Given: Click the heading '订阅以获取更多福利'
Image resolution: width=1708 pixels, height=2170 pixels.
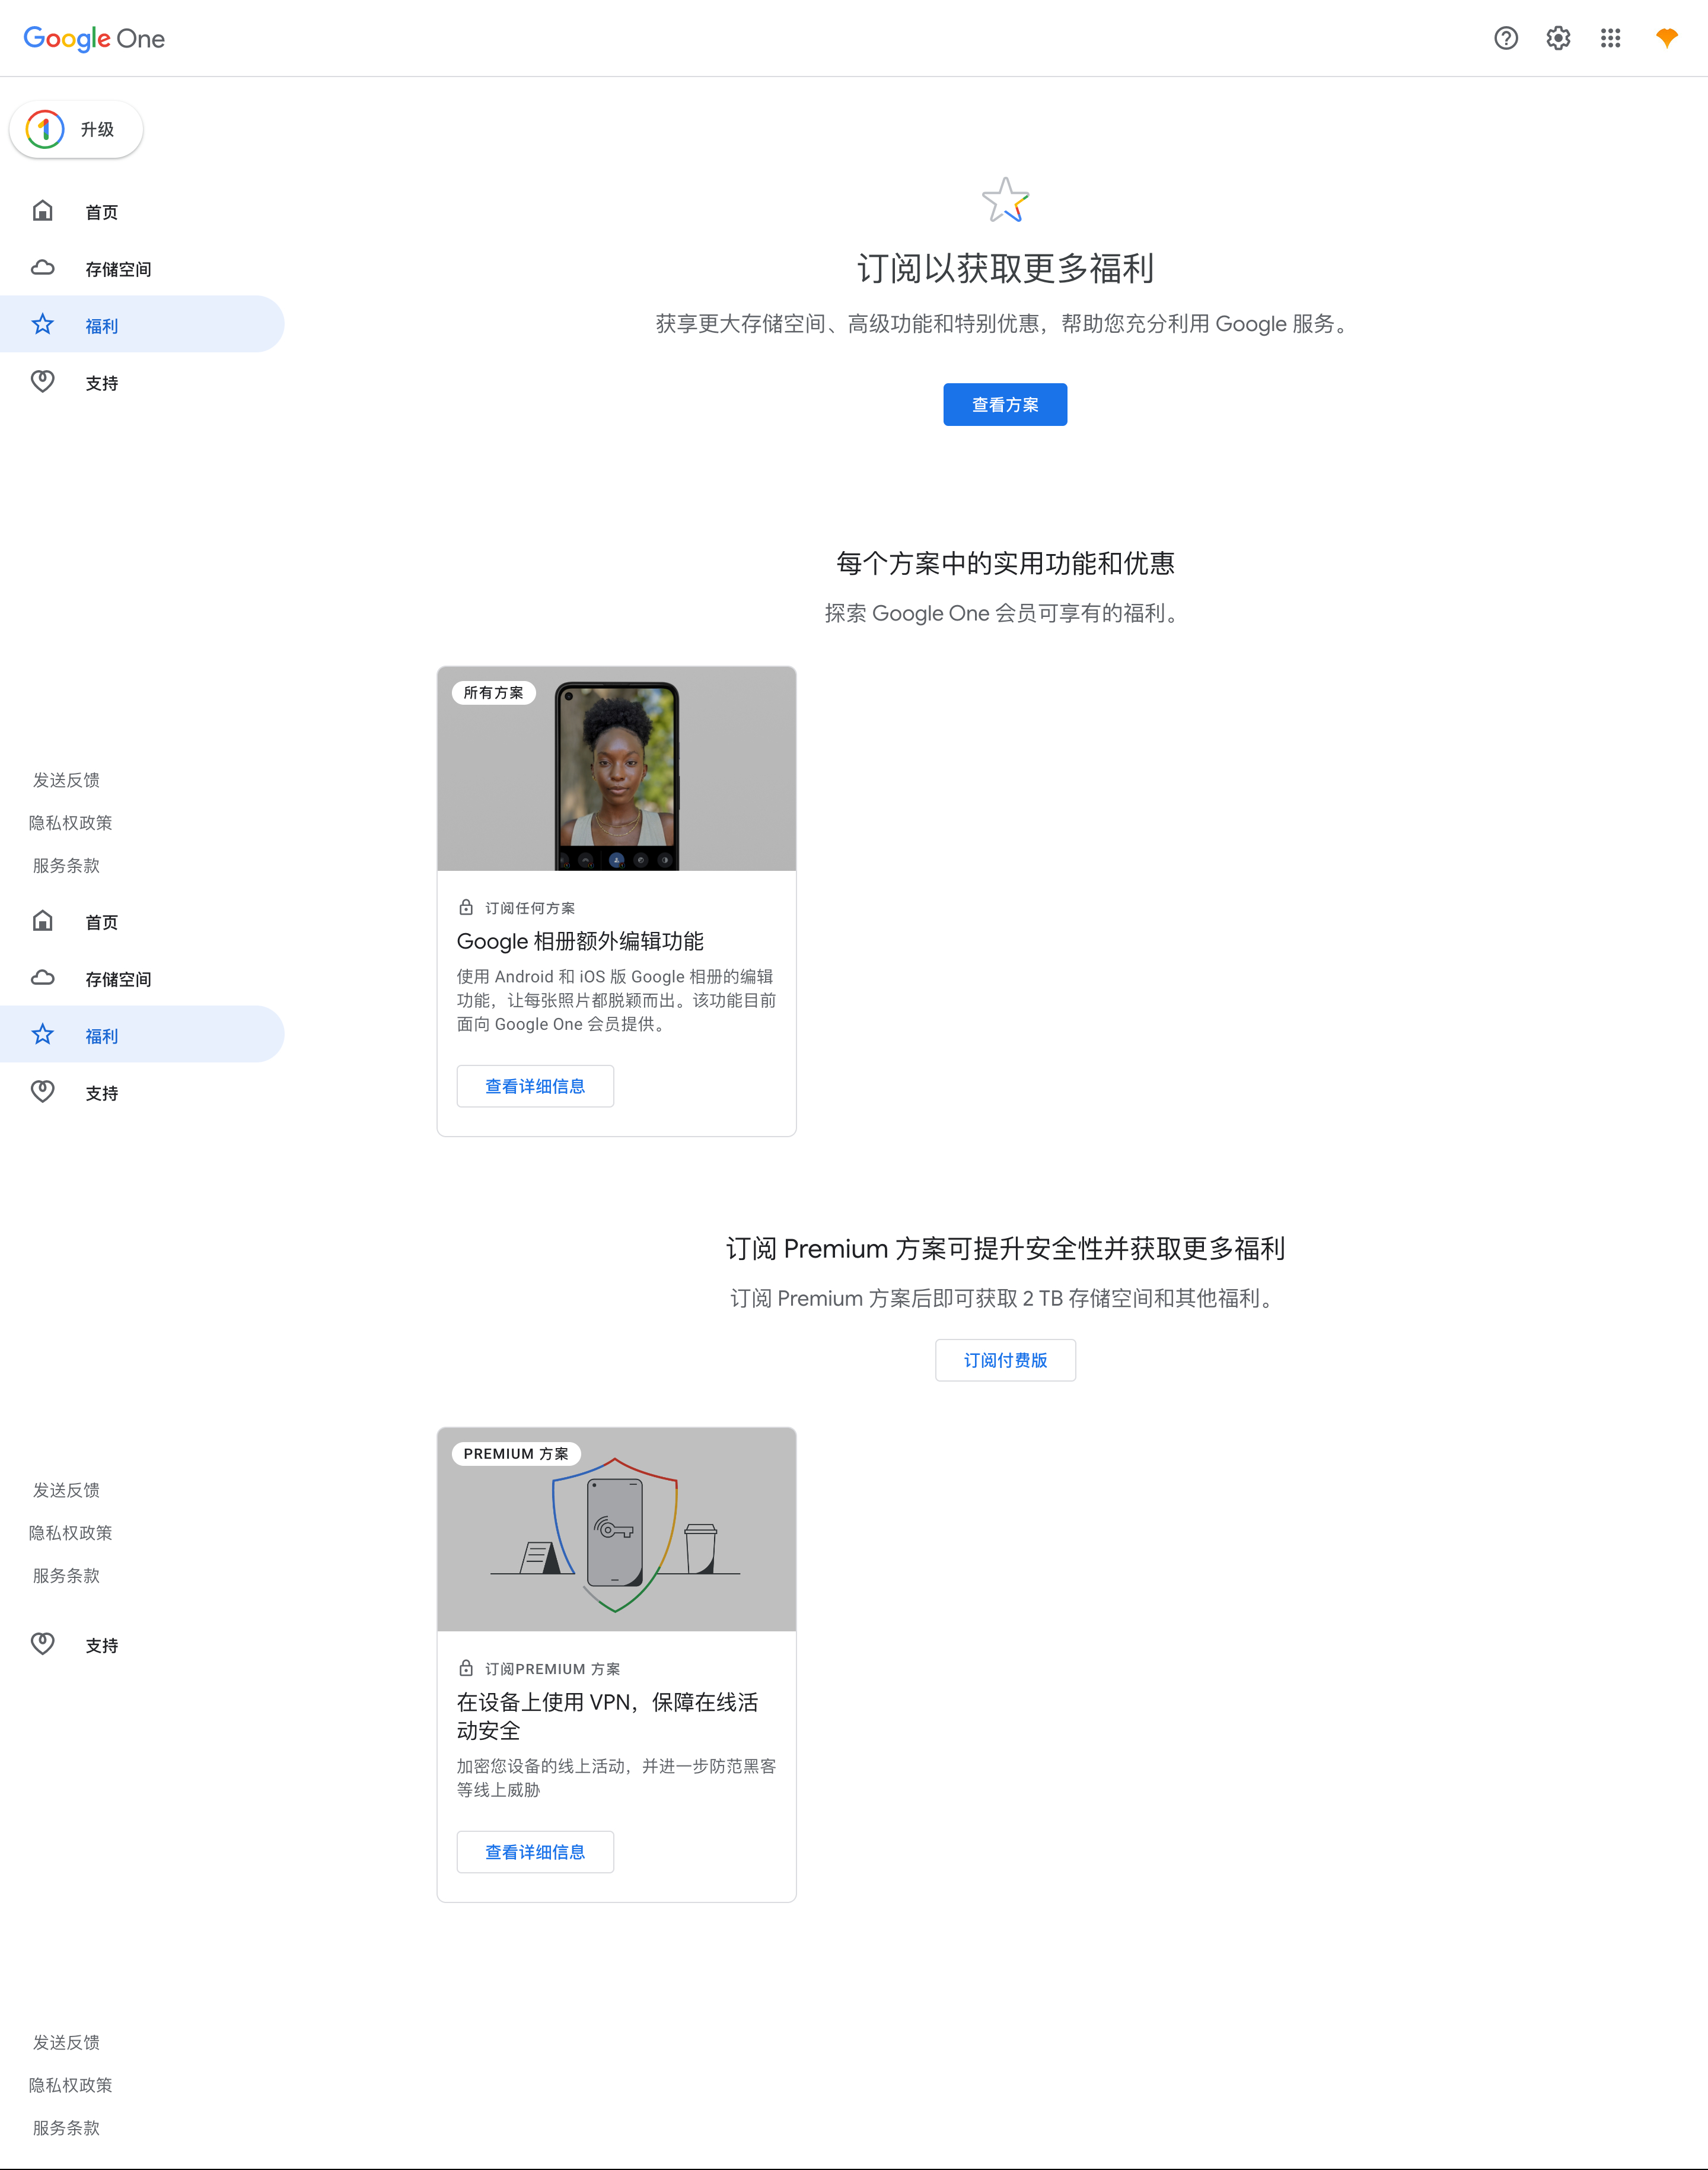Looking at the screenshot, I should pos(1005,268).
